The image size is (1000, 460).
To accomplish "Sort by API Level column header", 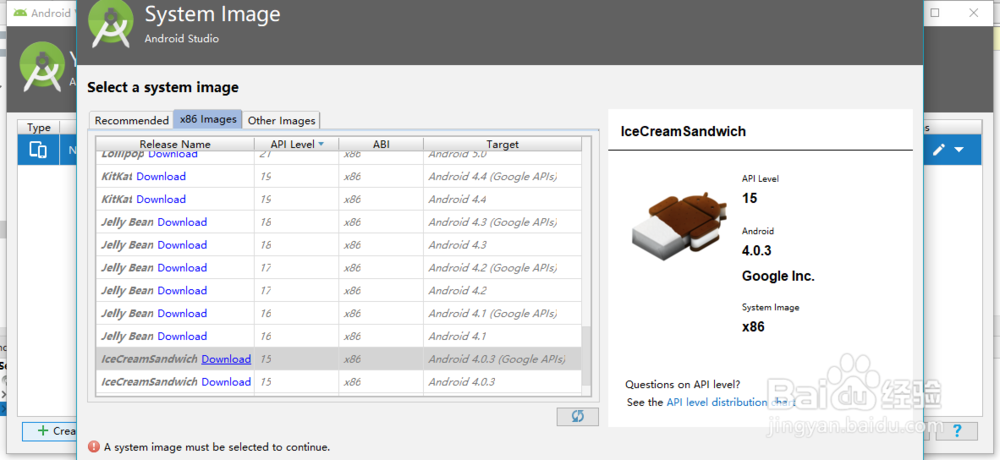I will 297,144.
